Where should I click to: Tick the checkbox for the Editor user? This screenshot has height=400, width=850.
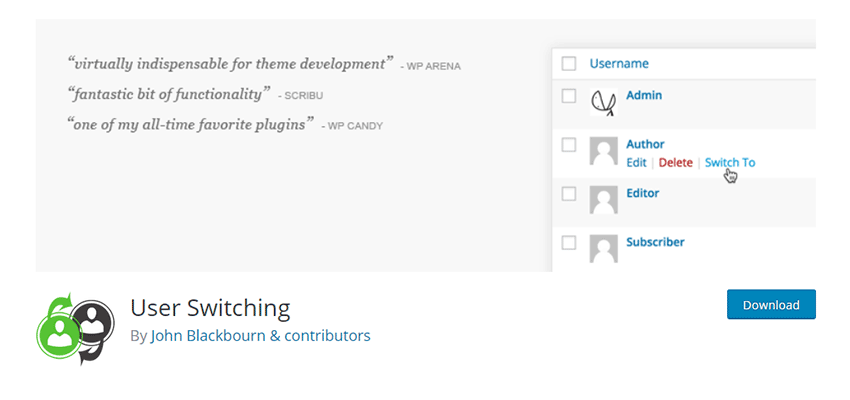(569, 194)
